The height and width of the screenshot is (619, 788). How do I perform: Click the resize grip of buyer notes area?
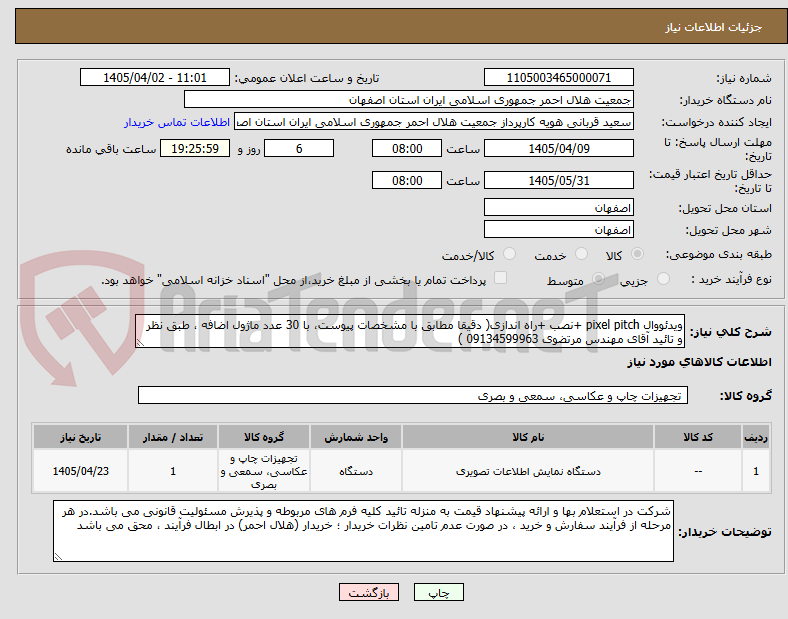coord(58,557)
